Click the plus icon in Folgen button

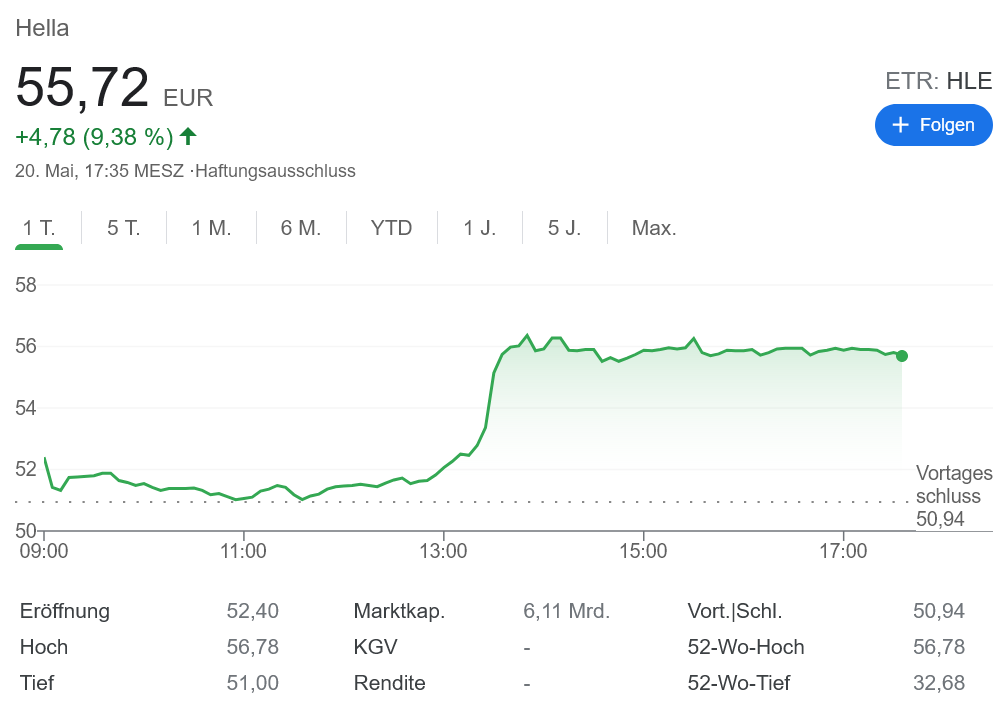[x=900, y=125]
